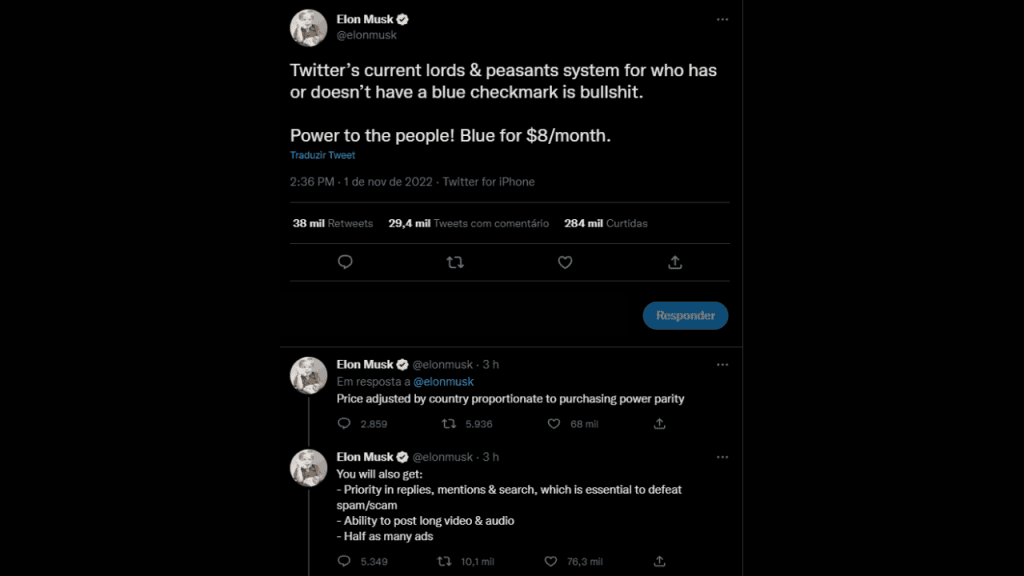Like the main tweet with the heart icon
Viewport: 1024px width, 576px height.
point(565,261)
